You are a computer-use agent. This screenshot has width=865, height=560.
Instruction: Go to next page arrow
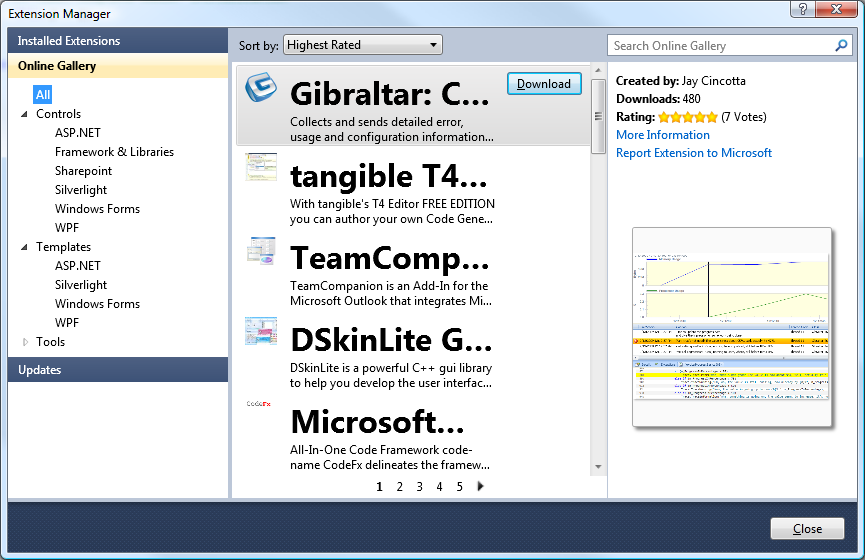(x=481, y=487)
